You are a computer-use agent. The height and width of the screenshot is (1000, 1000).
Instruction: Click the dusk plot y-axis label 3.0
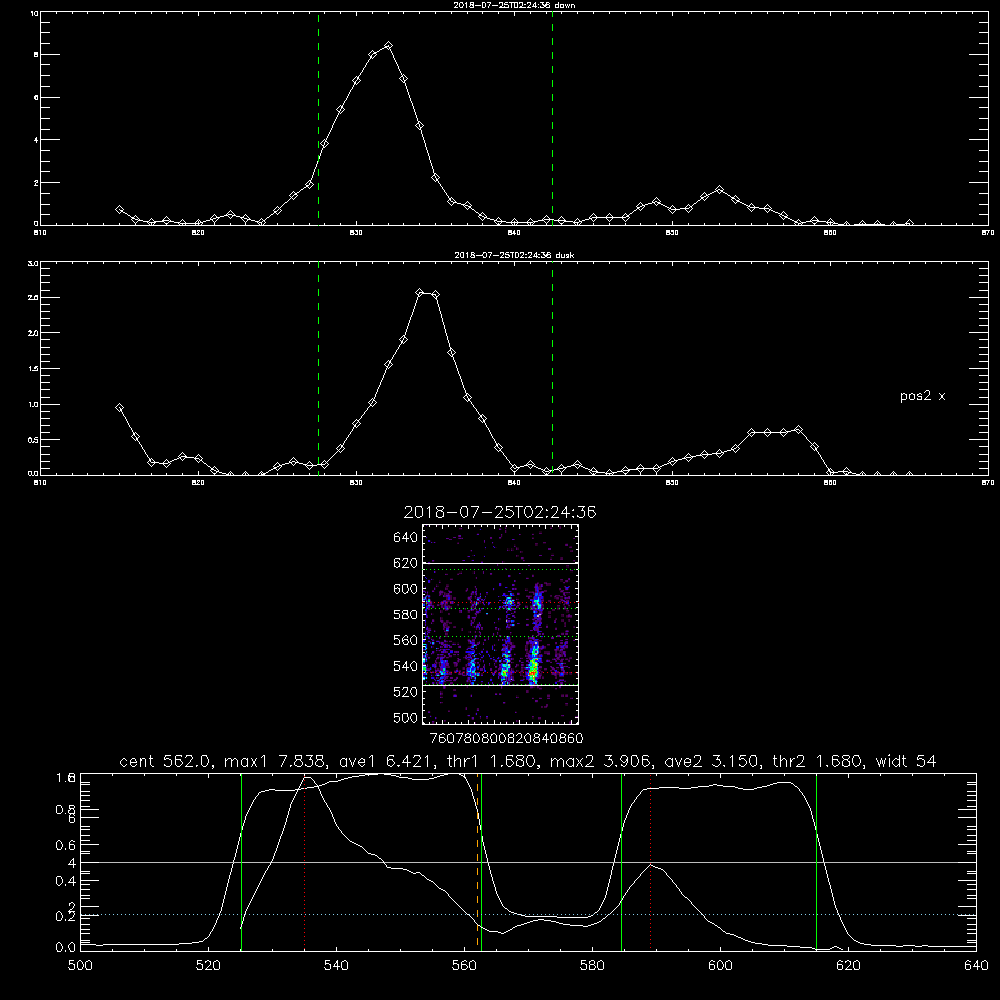tap(33, 263)
